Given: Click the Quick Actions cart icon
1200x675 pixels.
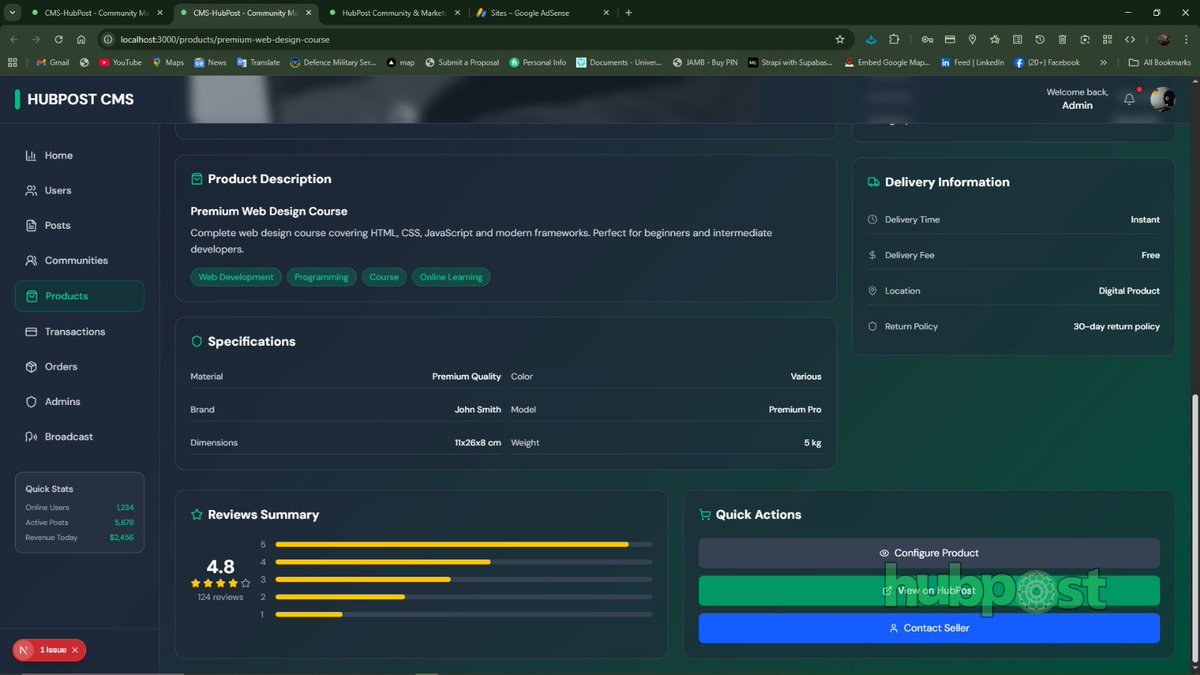Looking at the screenshot, I should [705, 514].
